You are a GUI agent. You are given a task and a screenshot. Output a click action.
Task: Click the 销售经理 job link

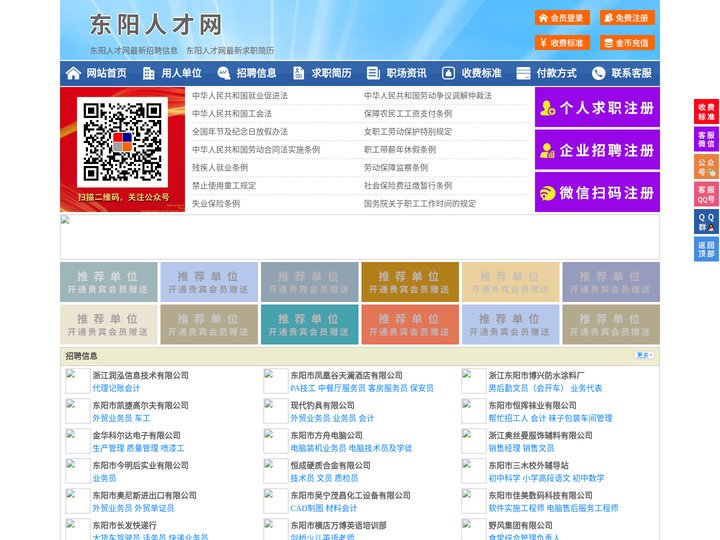click(x=504, y=448)
